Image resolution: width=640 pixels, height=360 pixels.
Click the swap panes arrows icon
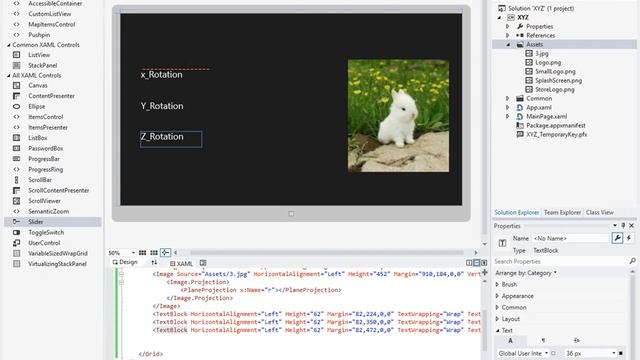(154, 263)
